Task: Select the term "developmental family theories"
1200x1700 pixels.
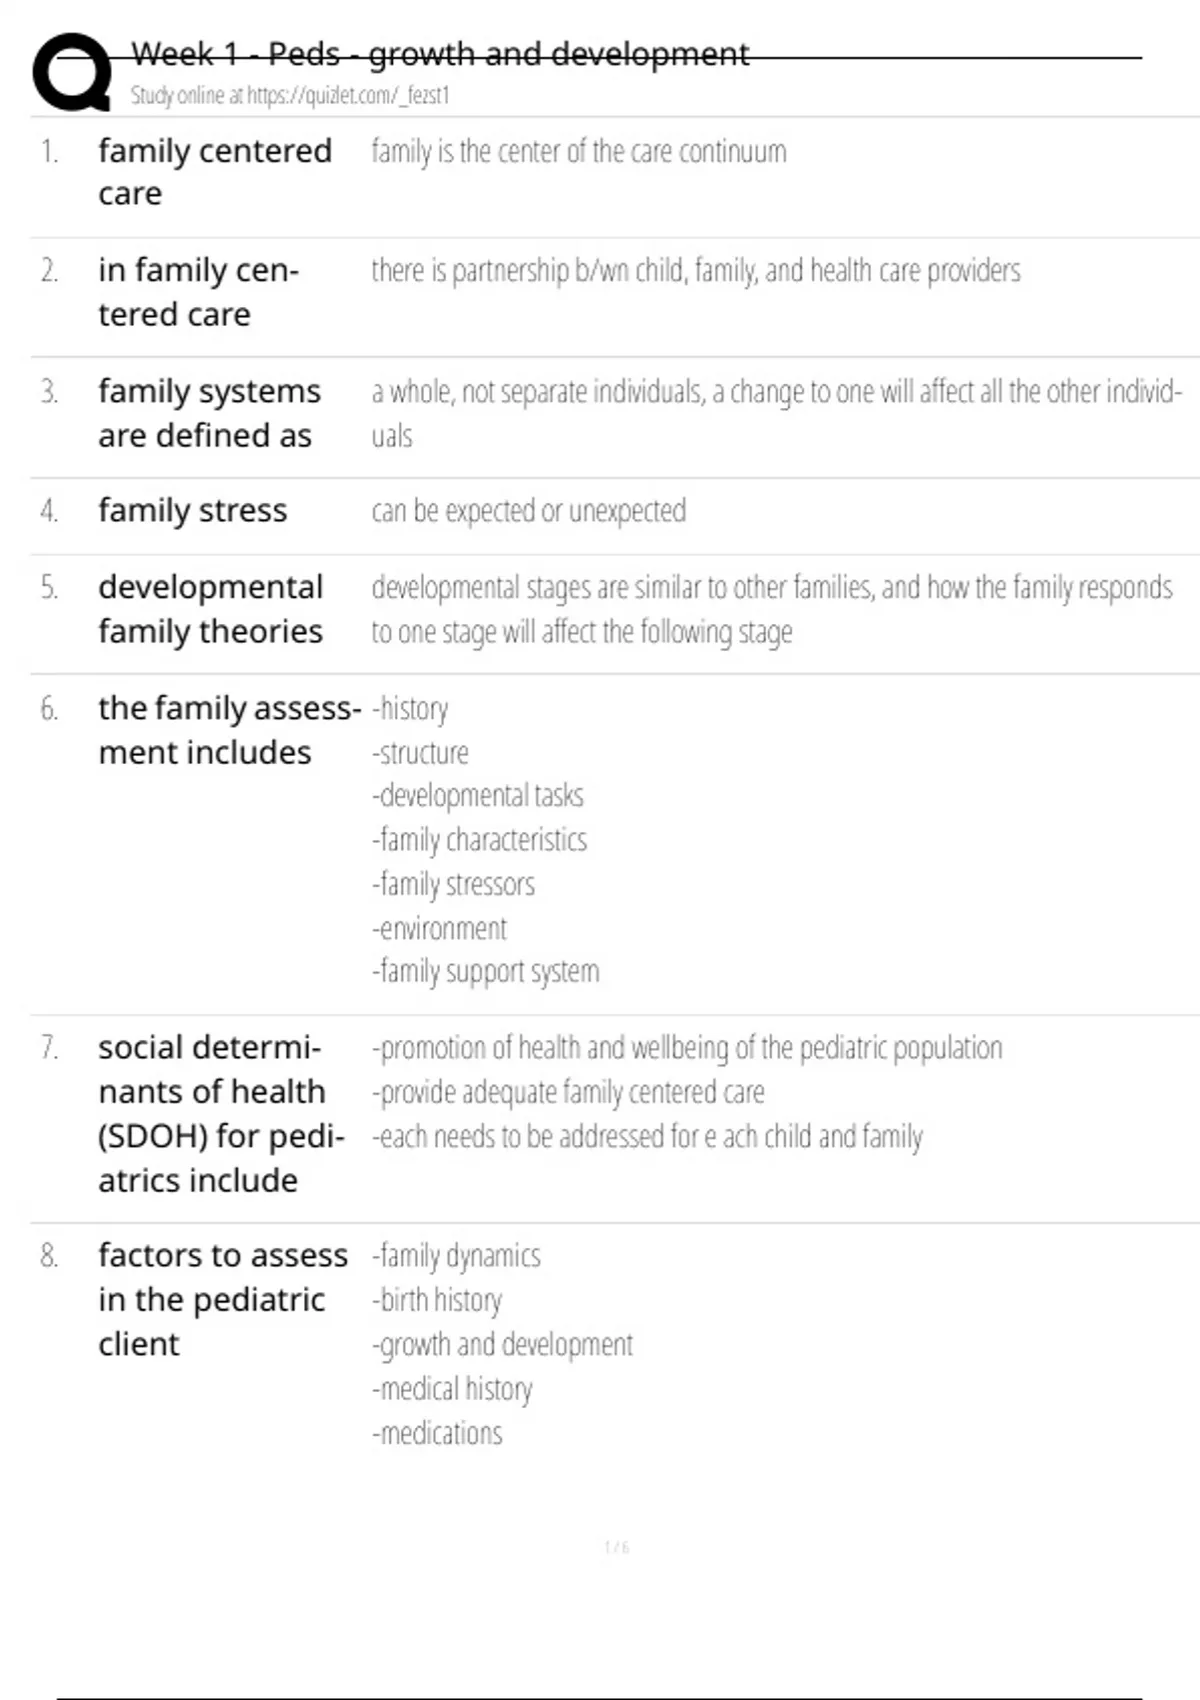Action: click(210, 609)
